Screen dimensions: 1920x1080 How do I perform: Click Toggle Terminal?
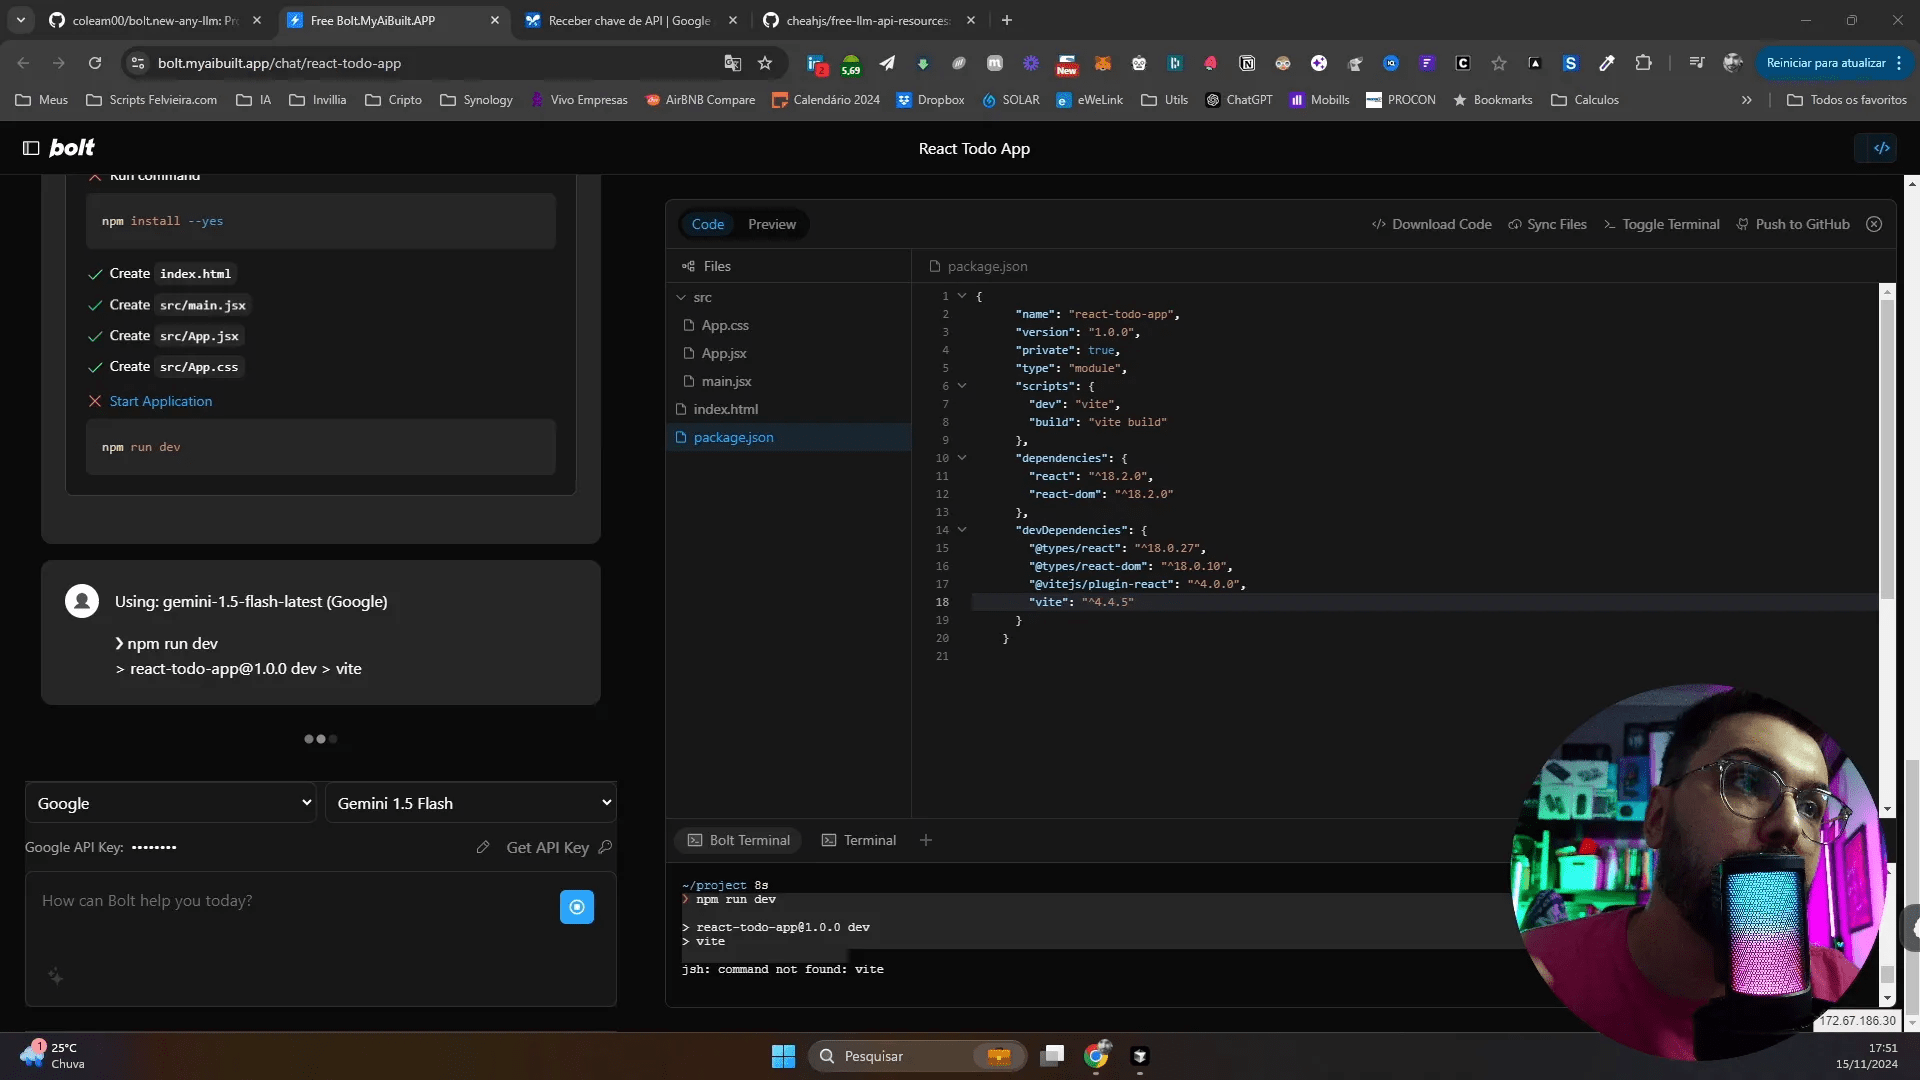pos(1661,224)
